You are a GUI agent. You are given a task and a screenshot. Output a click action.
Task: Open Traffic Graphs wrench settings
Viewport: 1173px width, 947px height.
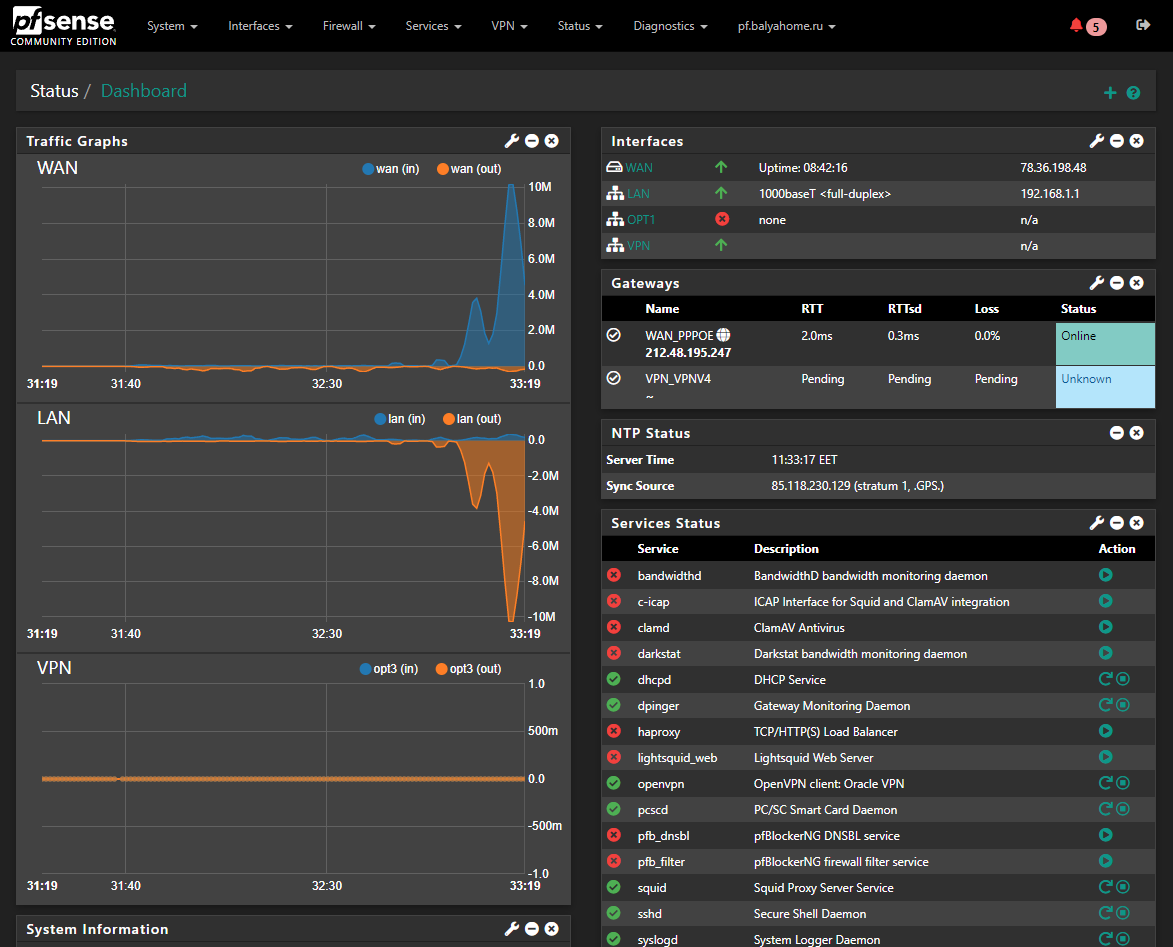click(x=512, y=141)
